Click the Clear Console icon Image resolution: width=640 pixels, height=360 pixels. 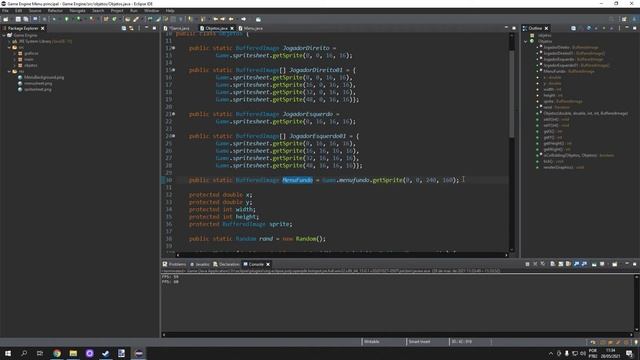pos(552,264)
